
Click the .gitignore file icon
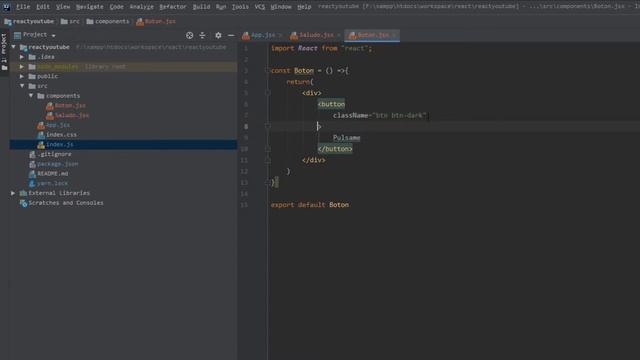pyautogui.click(x=32, y=154)
